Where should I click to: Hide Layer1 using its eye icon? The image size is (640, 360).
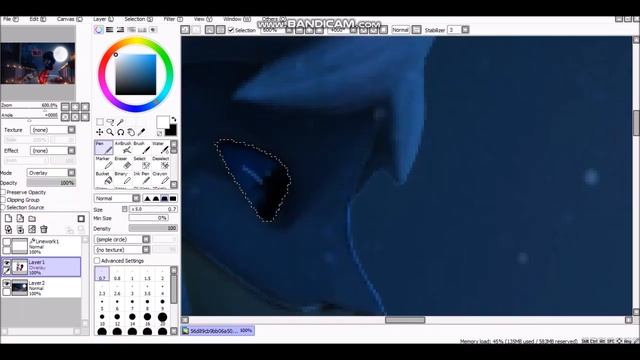(7, 263)
